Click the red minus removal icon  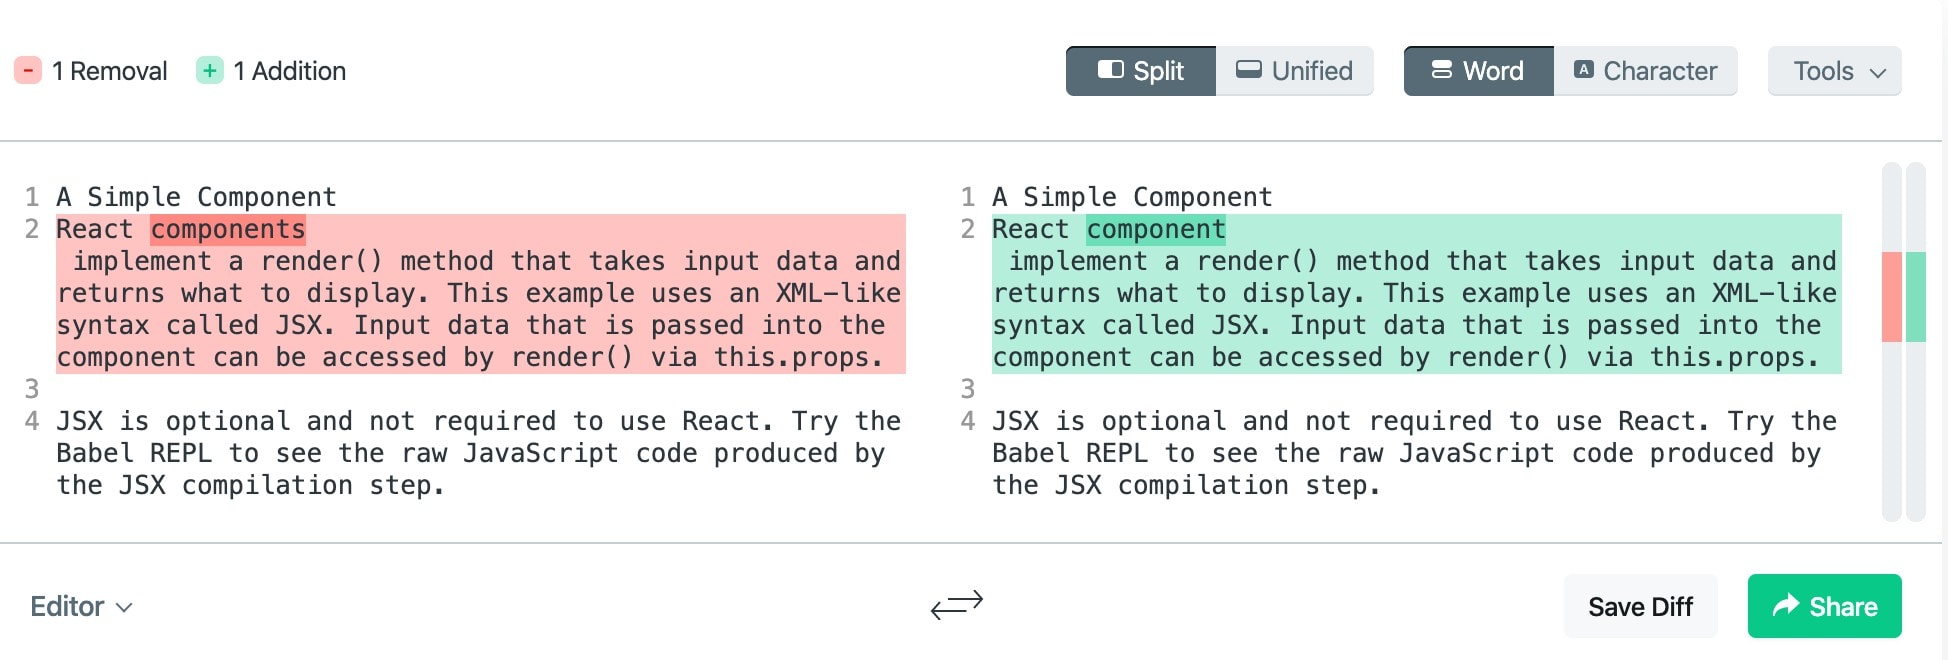click(x=28, y=71)
